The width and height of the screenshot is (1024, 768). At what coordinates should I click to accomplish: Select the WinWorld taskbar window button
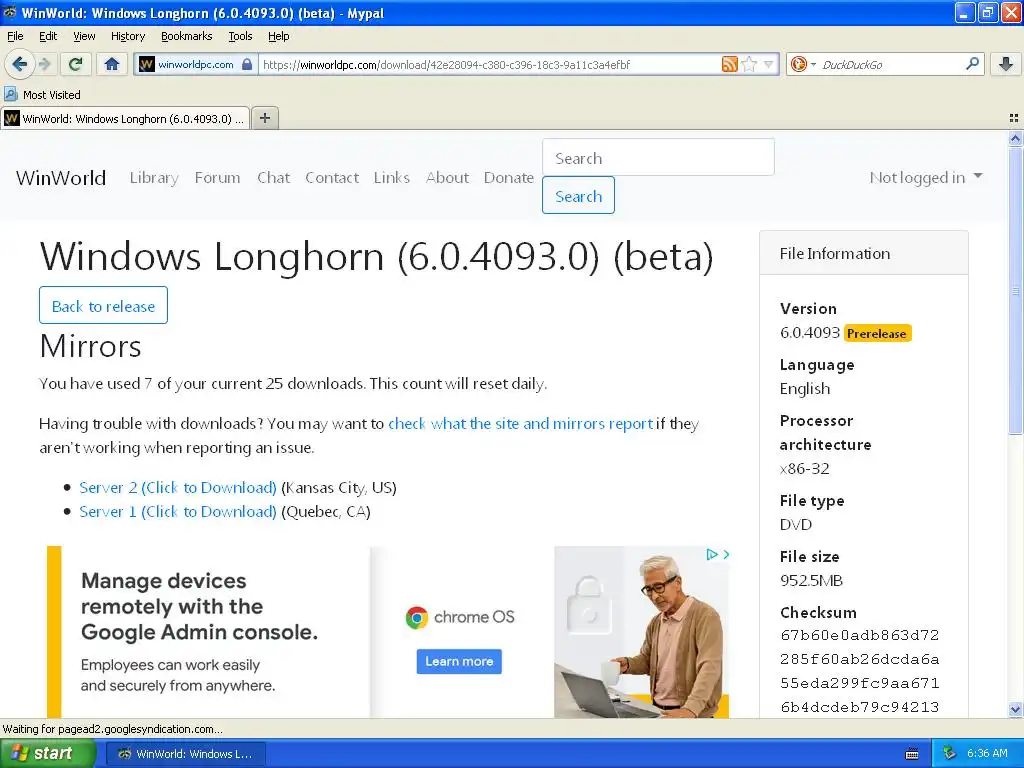(185, 754)
